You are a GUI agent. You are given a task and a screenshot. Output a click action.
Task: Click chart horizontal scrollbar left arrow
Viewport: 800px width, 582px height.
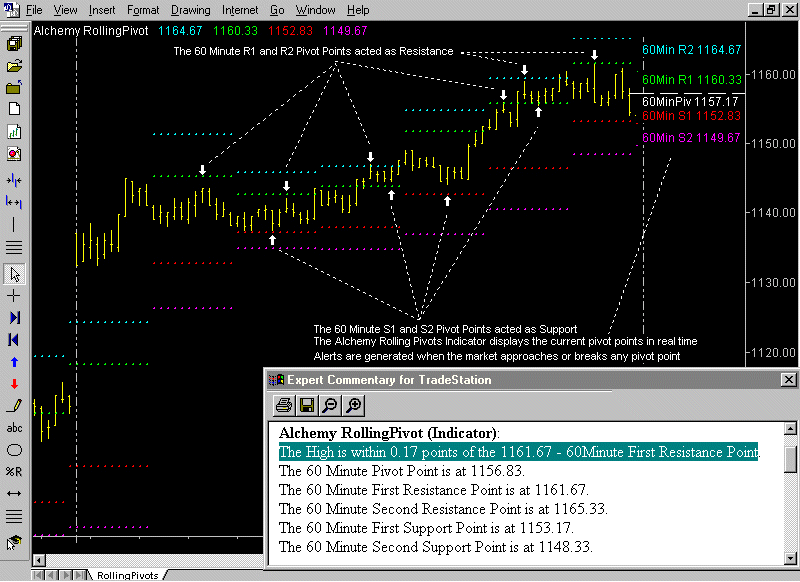tap(39, 560)
